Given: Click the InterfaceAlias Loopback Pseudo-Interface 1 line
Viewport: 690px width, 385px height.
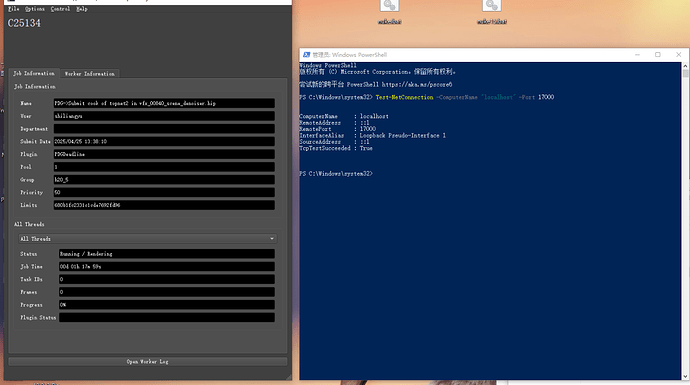Looking at the screenshot, I should coord(372,136).
